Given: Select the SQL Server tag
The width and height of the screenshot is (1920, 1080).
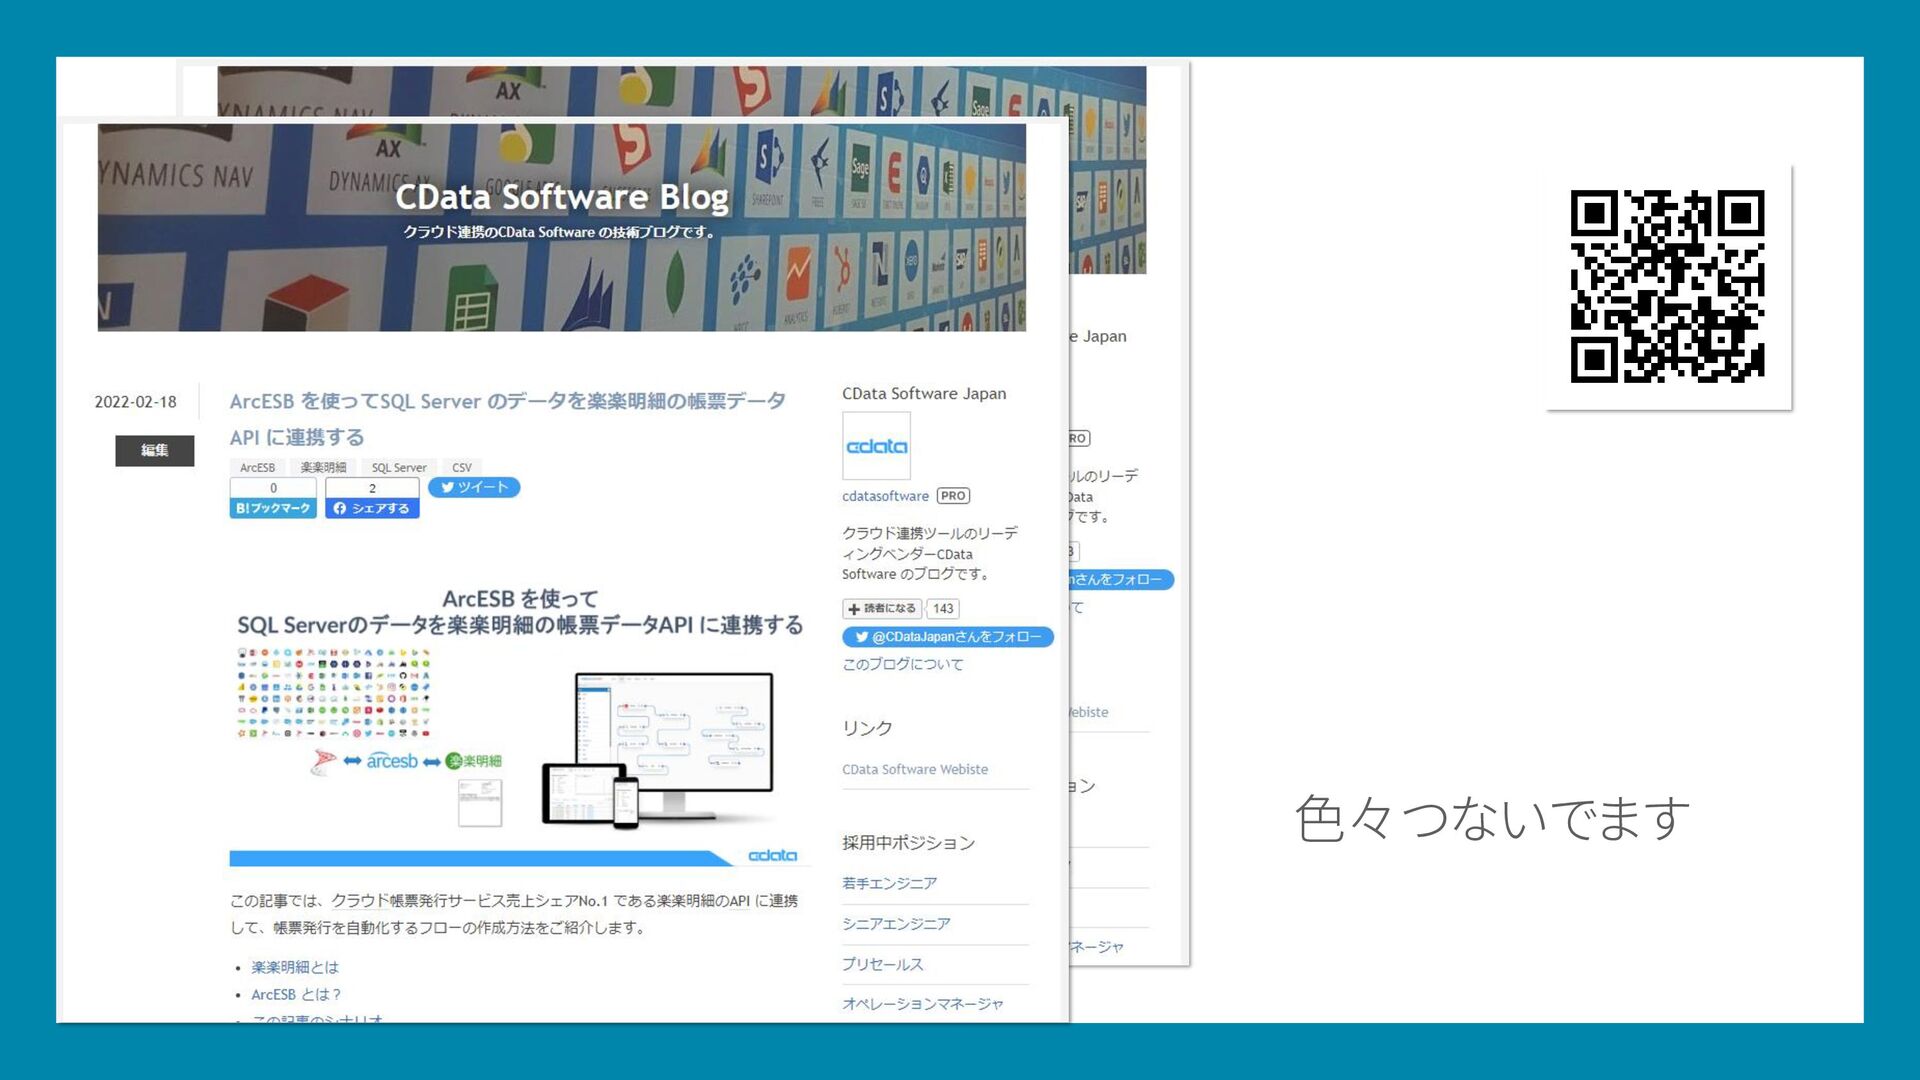Looking at the screenshot, I should (x=398, y=467).
